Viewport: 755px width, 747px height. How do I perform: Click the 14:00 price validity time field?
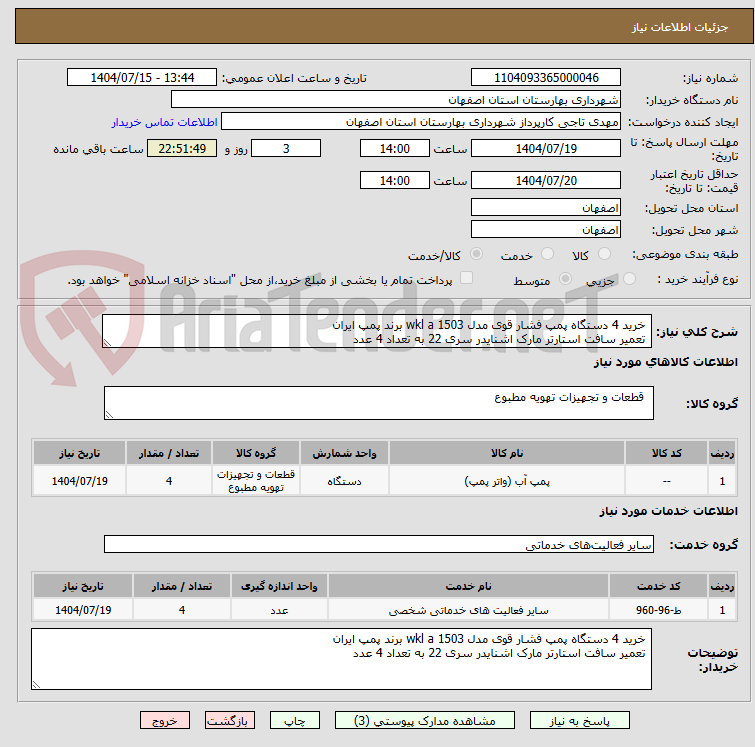point(394,180)
